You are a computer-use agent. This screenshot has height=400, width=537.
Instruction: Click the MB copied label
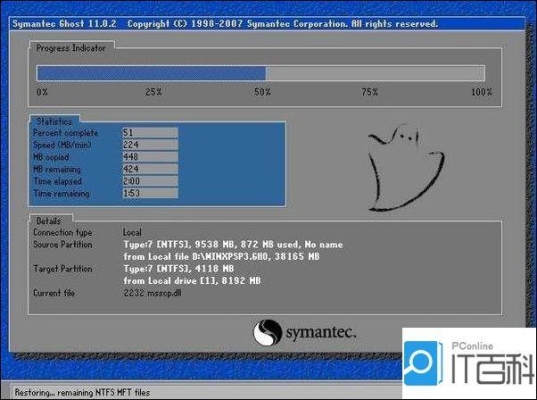click(x=51, y=157)
